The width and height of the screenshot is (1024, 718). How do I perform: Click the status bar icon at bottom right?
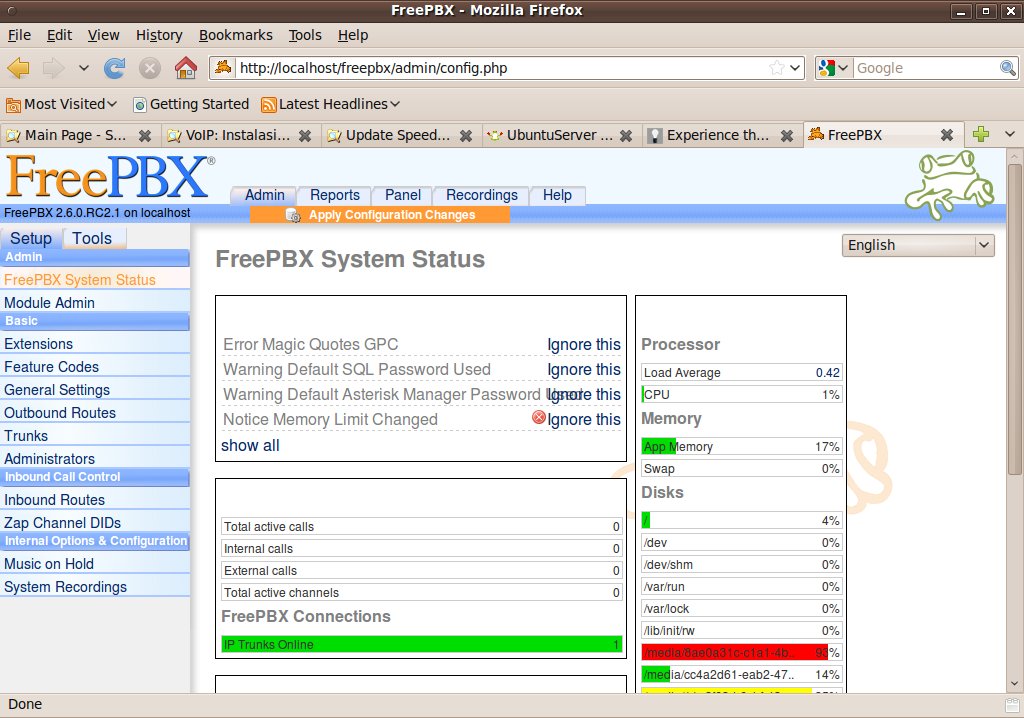pos(1012,705)
